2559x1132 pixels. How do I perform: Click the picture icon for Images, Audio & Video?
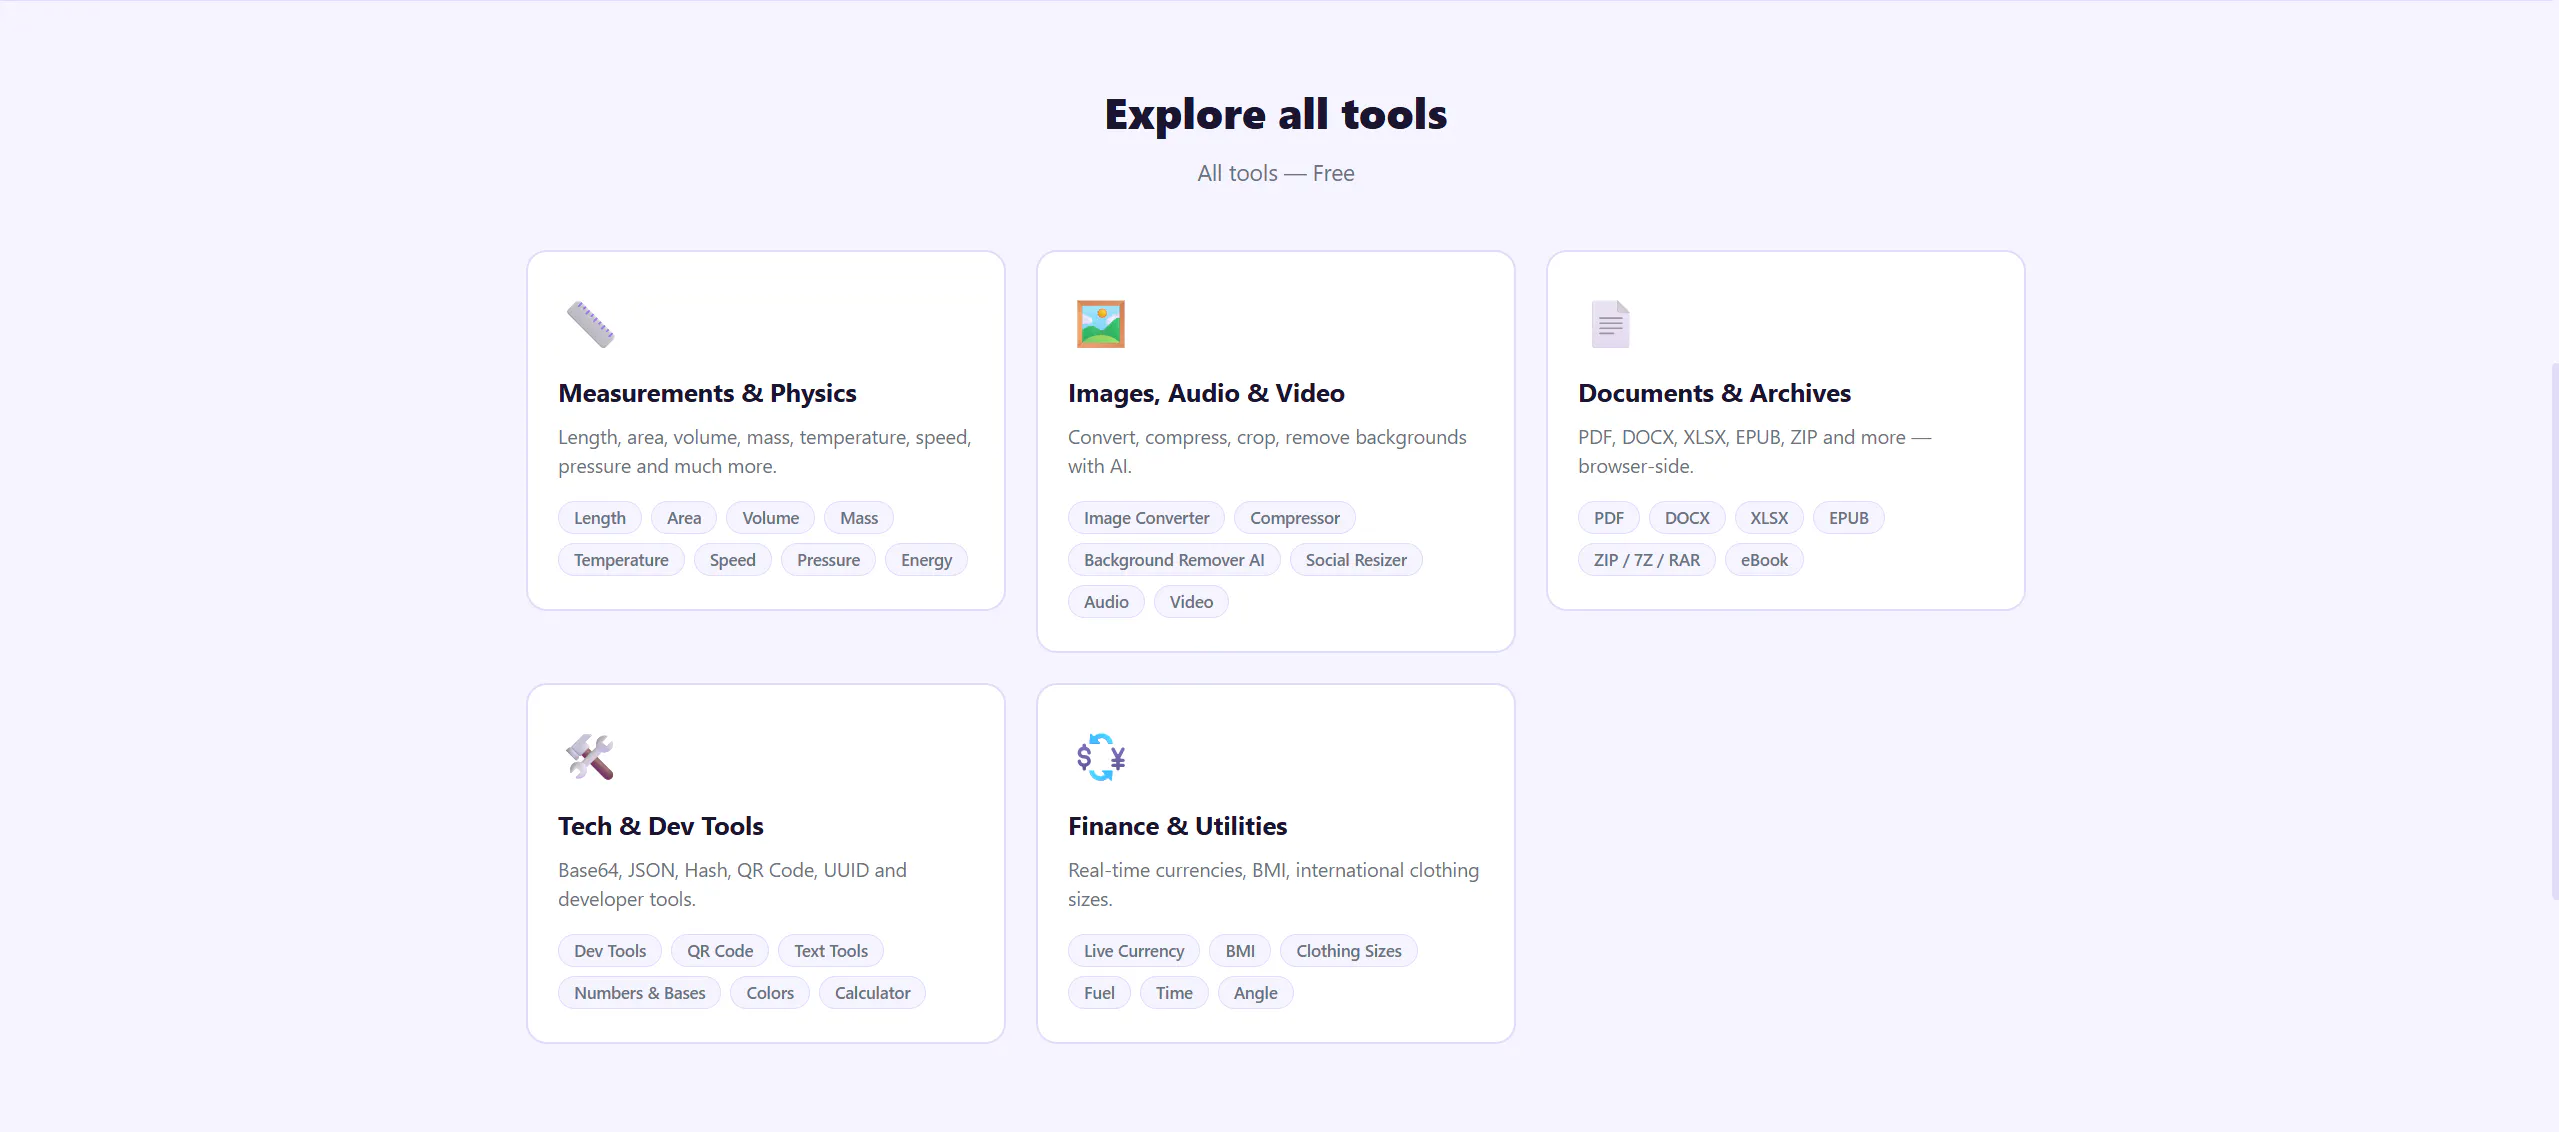click(x=1100, y=324)
